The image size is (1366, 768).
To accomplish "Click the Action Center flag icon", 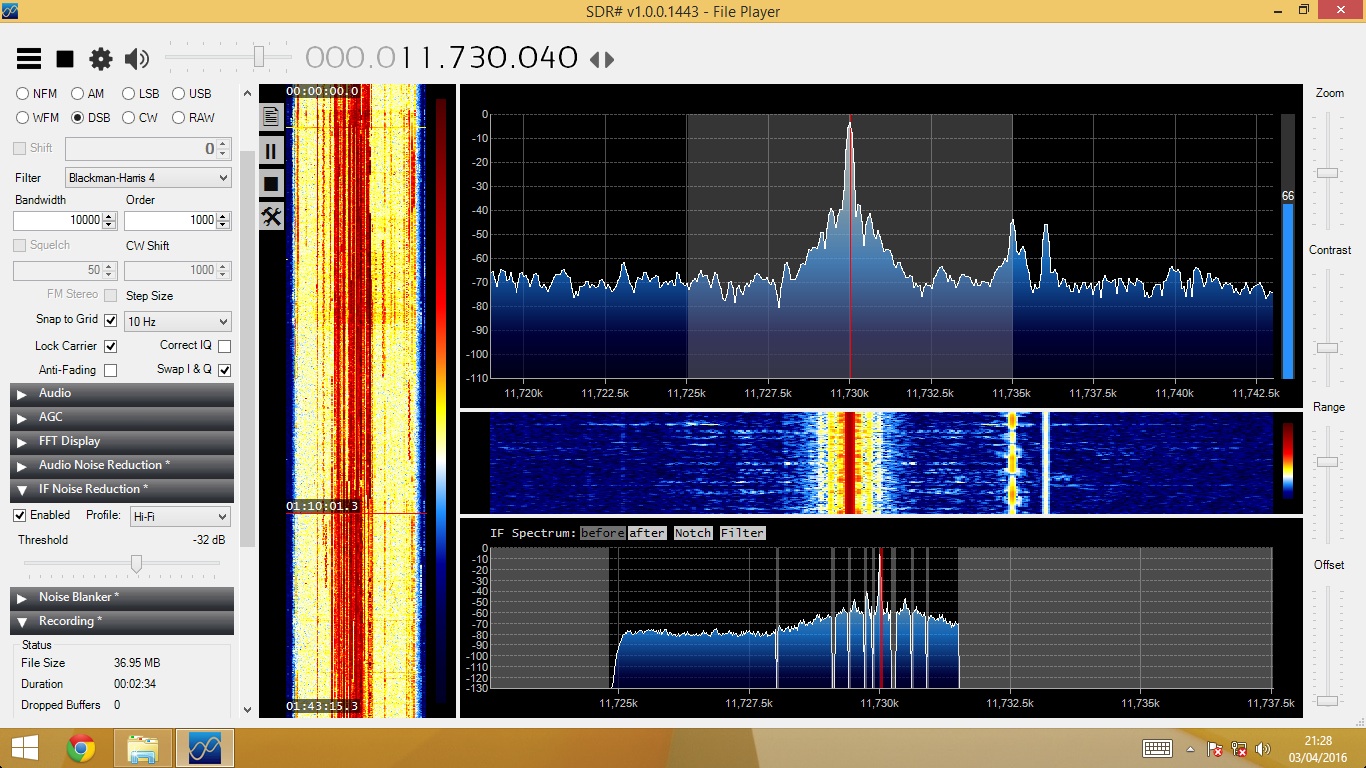I will (1215, 748).
